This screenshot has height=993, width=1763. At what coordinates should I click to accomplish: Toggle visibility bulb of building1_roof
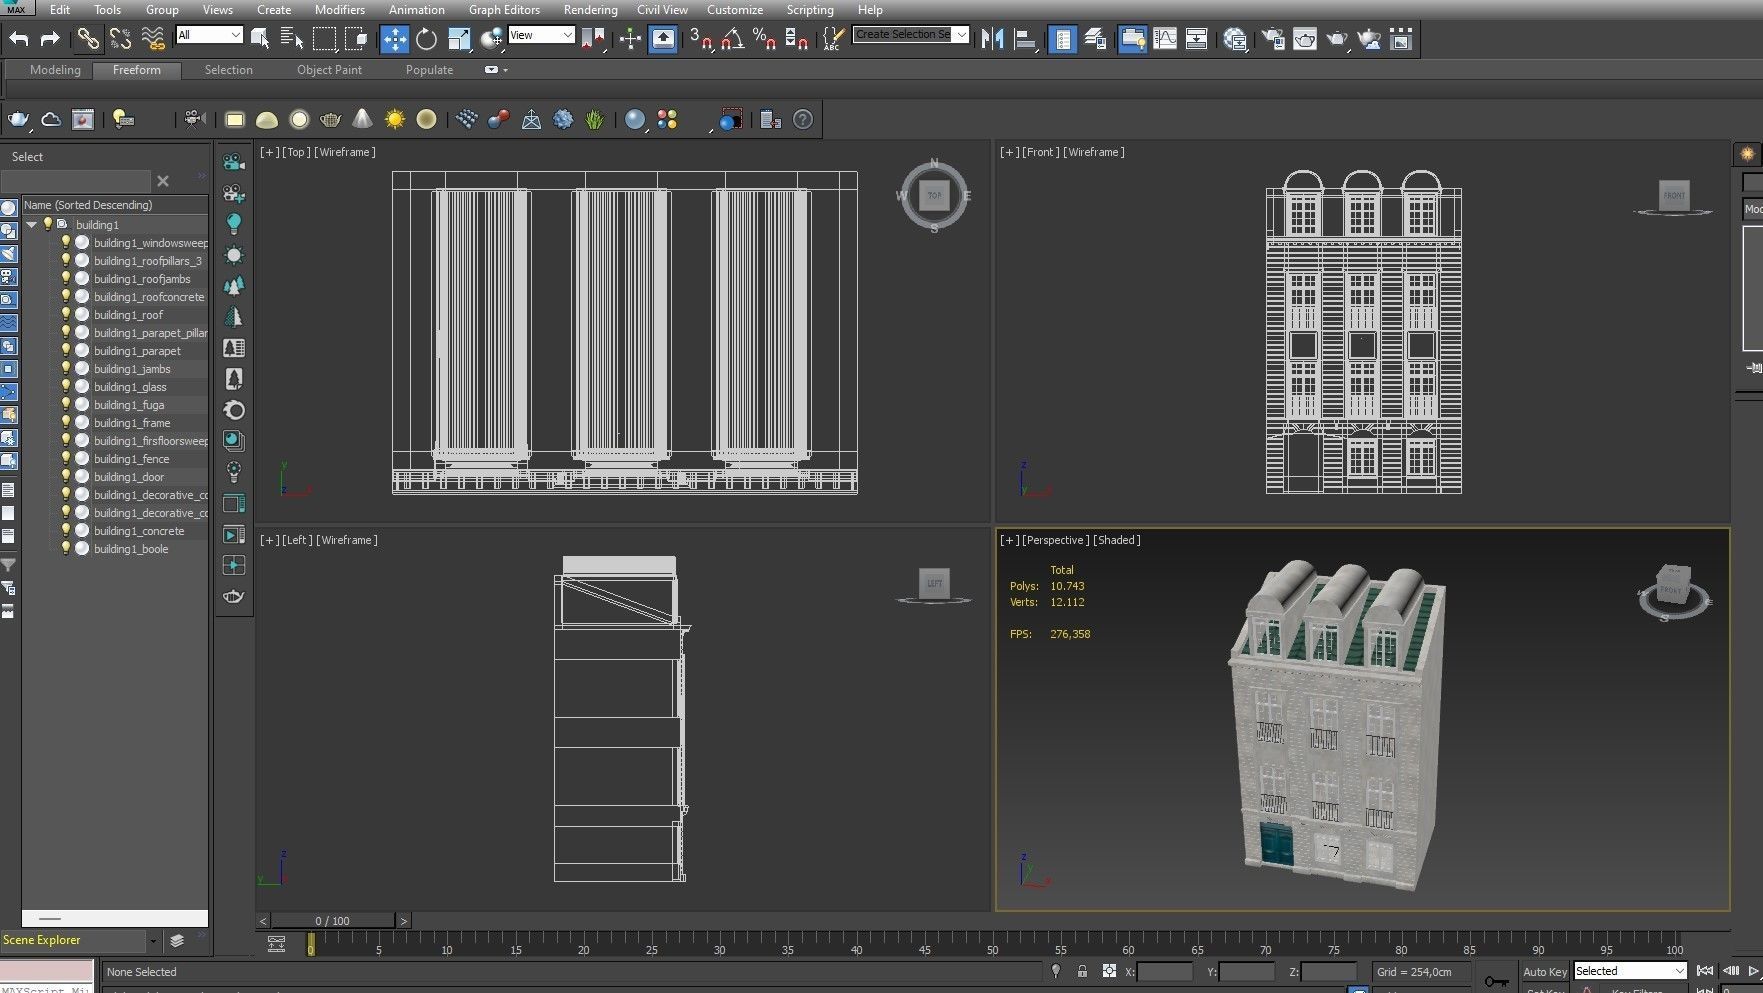[66, 314]
